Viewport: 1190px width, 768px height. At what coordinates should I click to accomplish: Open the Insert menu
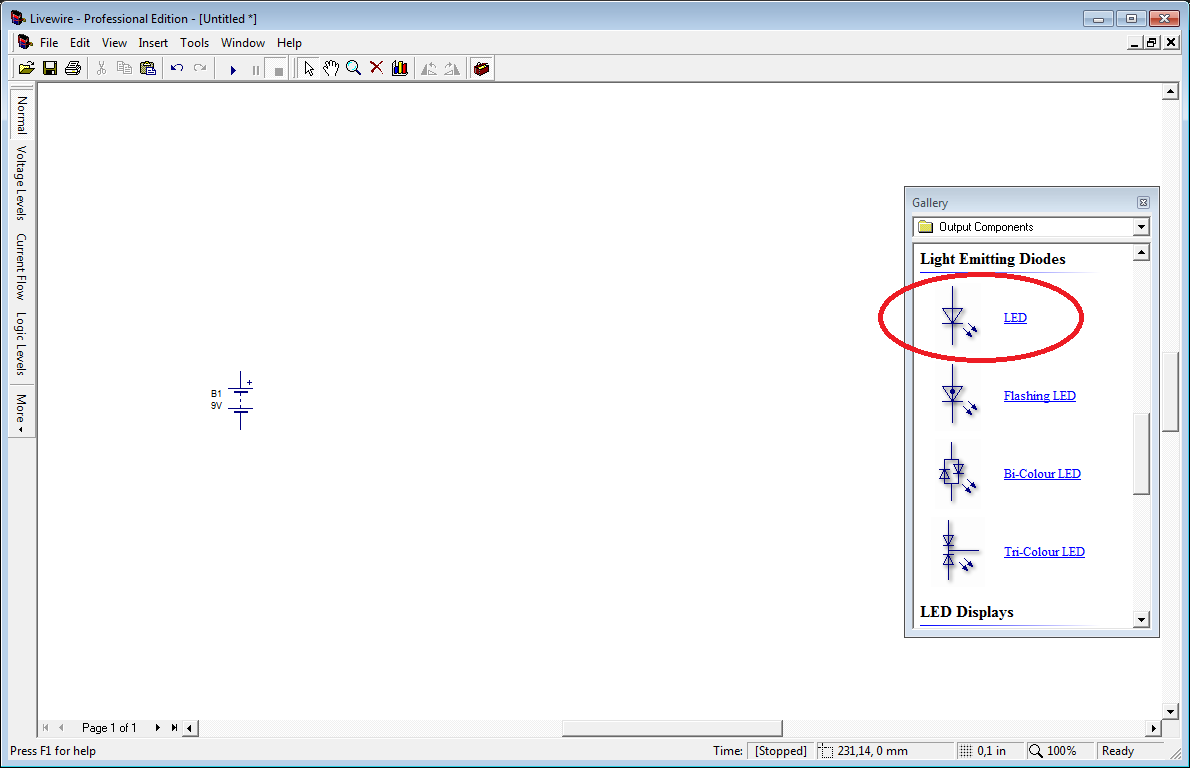[x=153, y=43]
